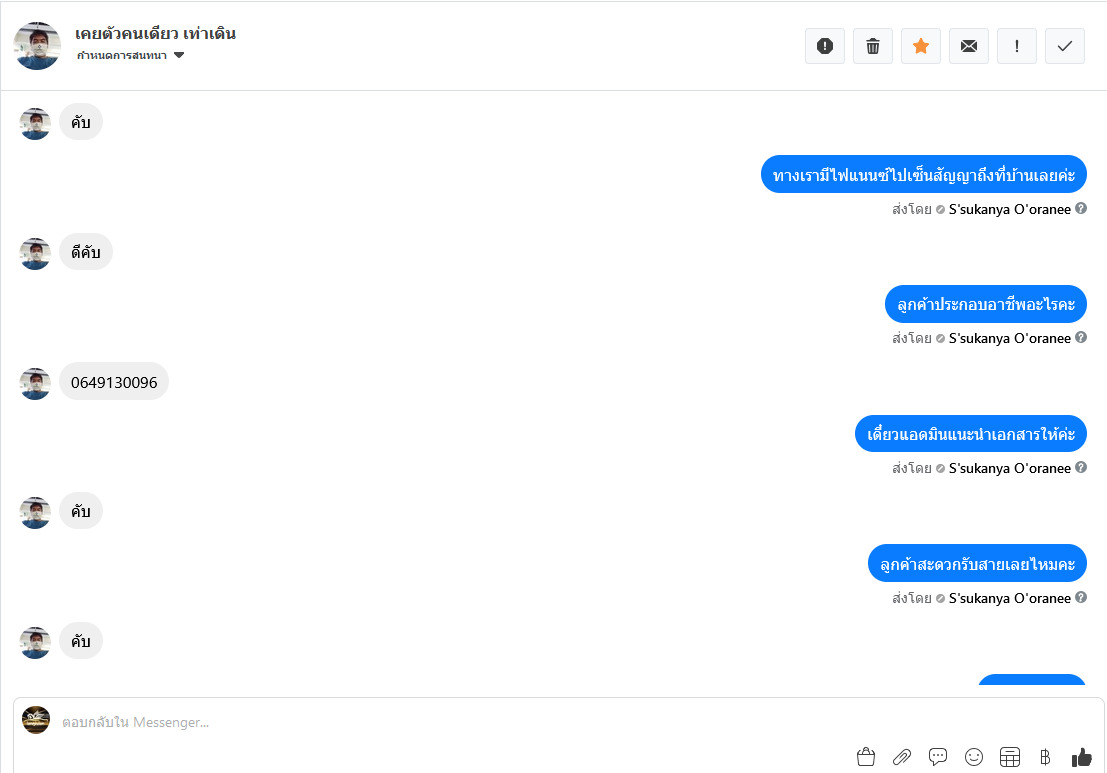Mark conversation as spam with exclamation octagon icon
Screen dimensions: 1107x773
click(x=825, y=47)
